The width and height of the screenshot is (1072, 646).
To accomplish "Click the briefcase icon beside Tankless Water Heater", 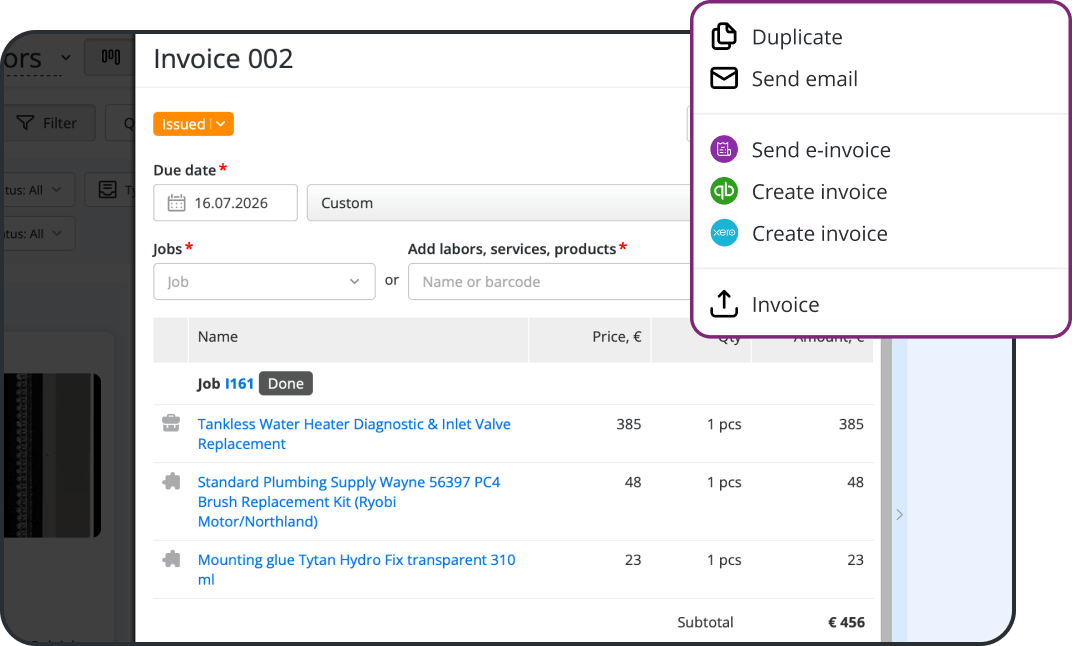I will 171,424.
